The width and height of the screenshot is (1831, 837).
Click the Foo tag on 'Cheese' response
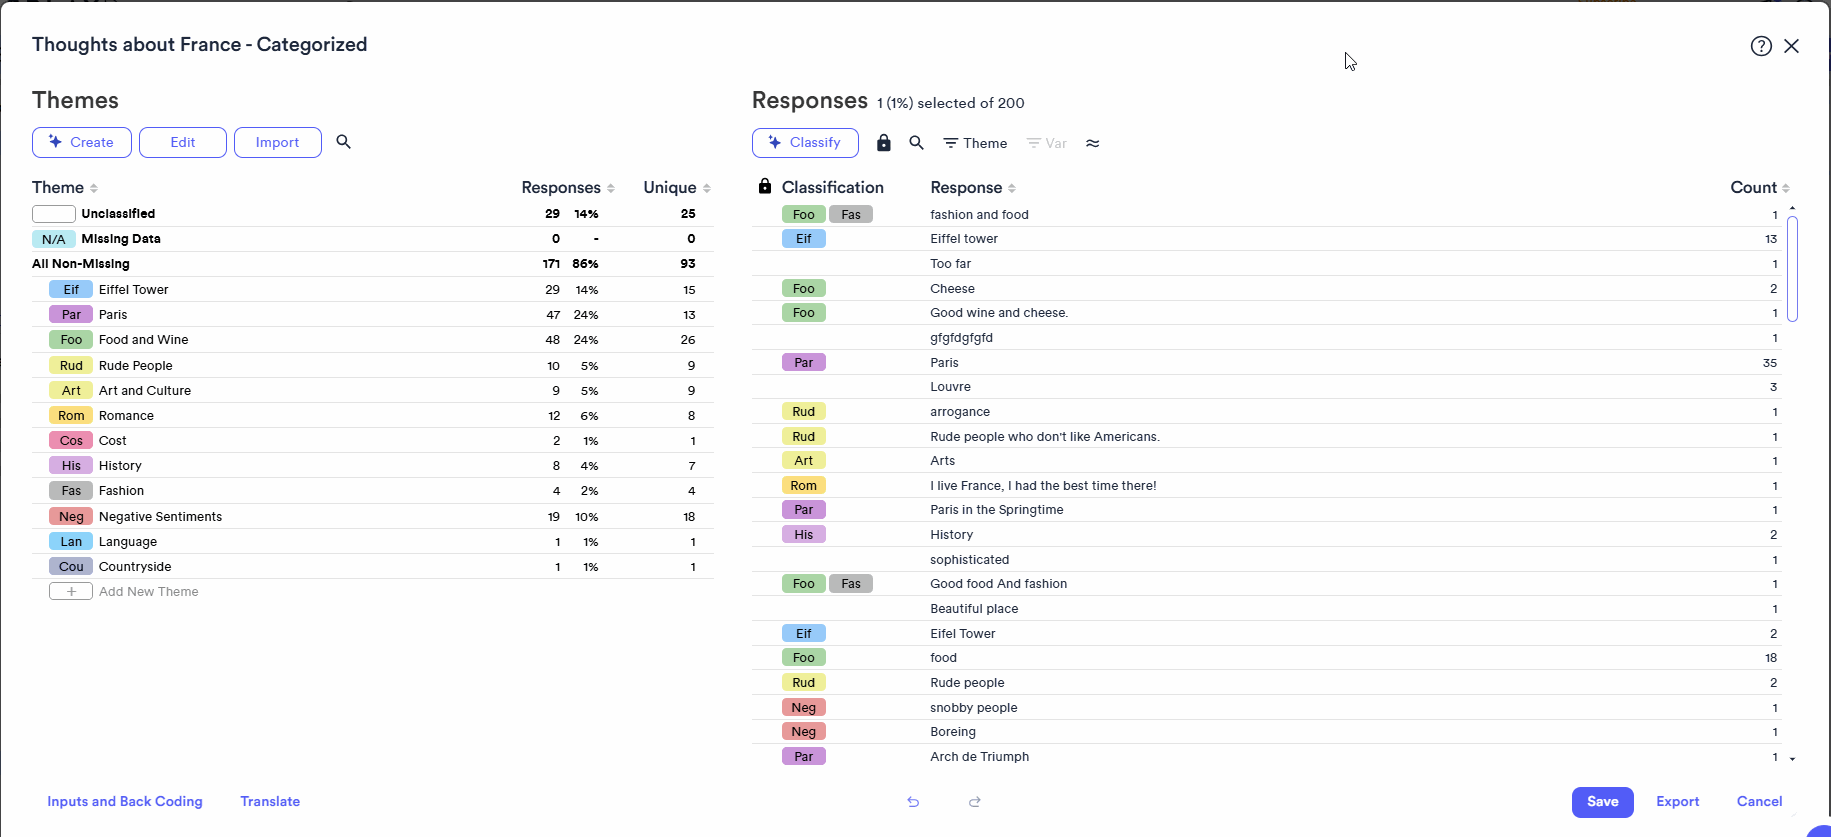(x=804, y=289)
